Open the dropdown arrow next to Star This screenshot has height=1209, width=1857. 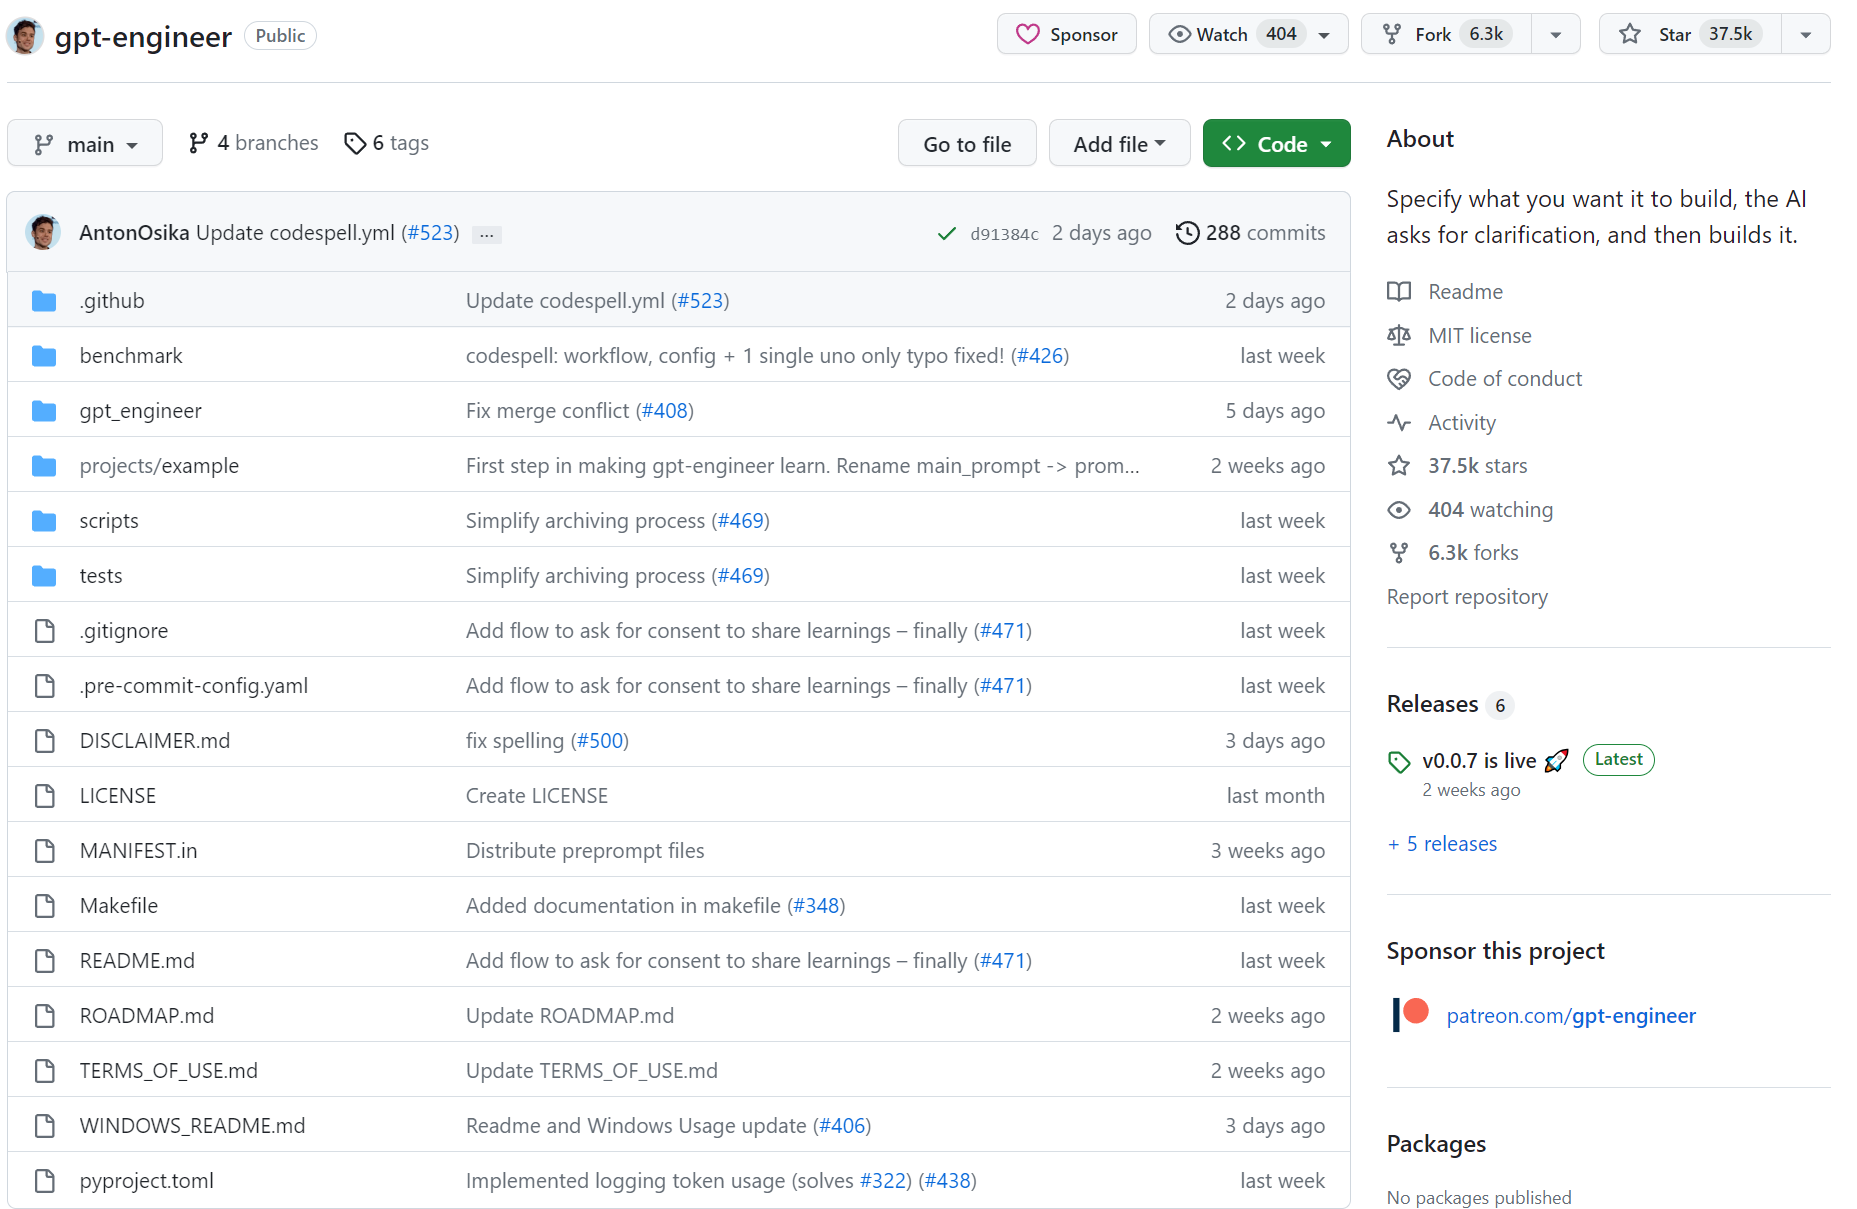[x=1806, y=34]
